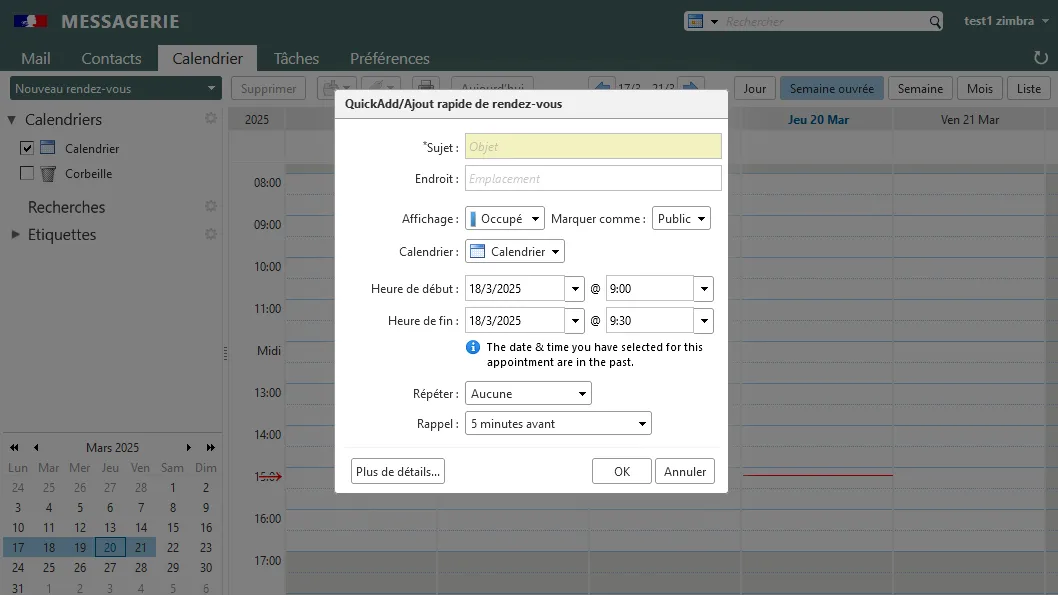Select the Semaine ouvrée view
Viewport: 1058px width, 595px height.
(x=831, y=88)
